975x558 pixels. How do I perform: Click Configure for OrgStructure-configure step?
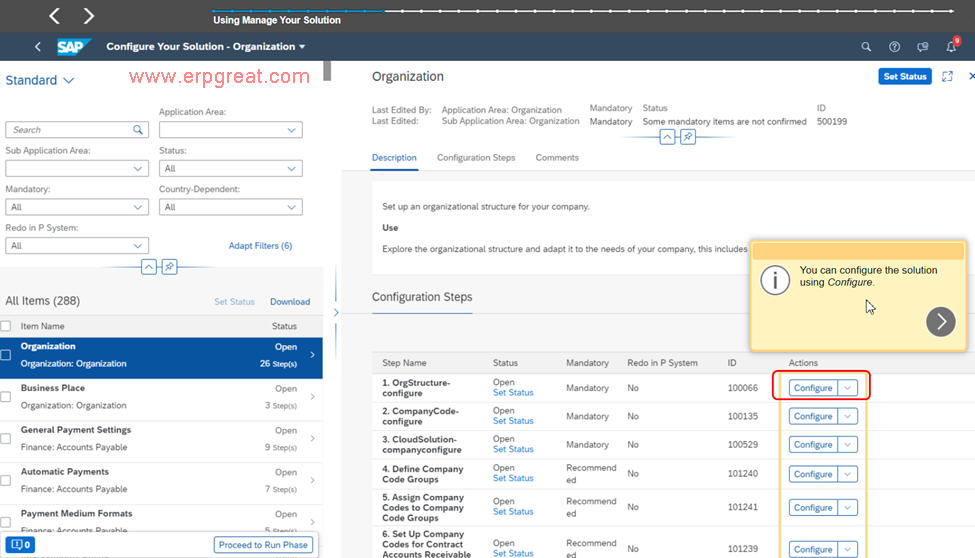tap(813, 388)
